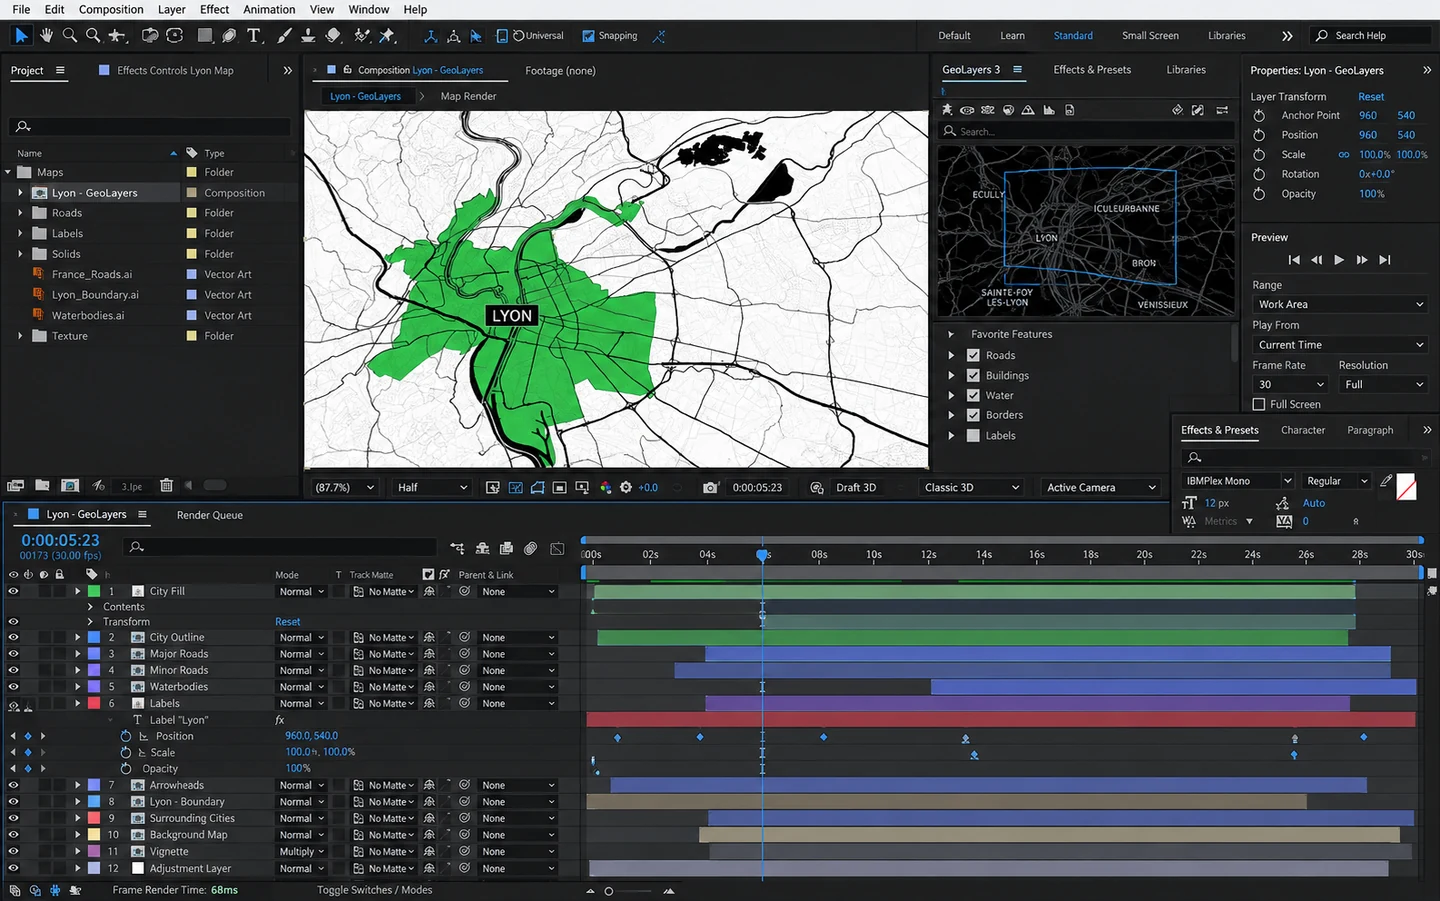1440x901 pixels.
Task: Select Lyon_Boundary.ai in Project panel
Action: tap(95, 295)
